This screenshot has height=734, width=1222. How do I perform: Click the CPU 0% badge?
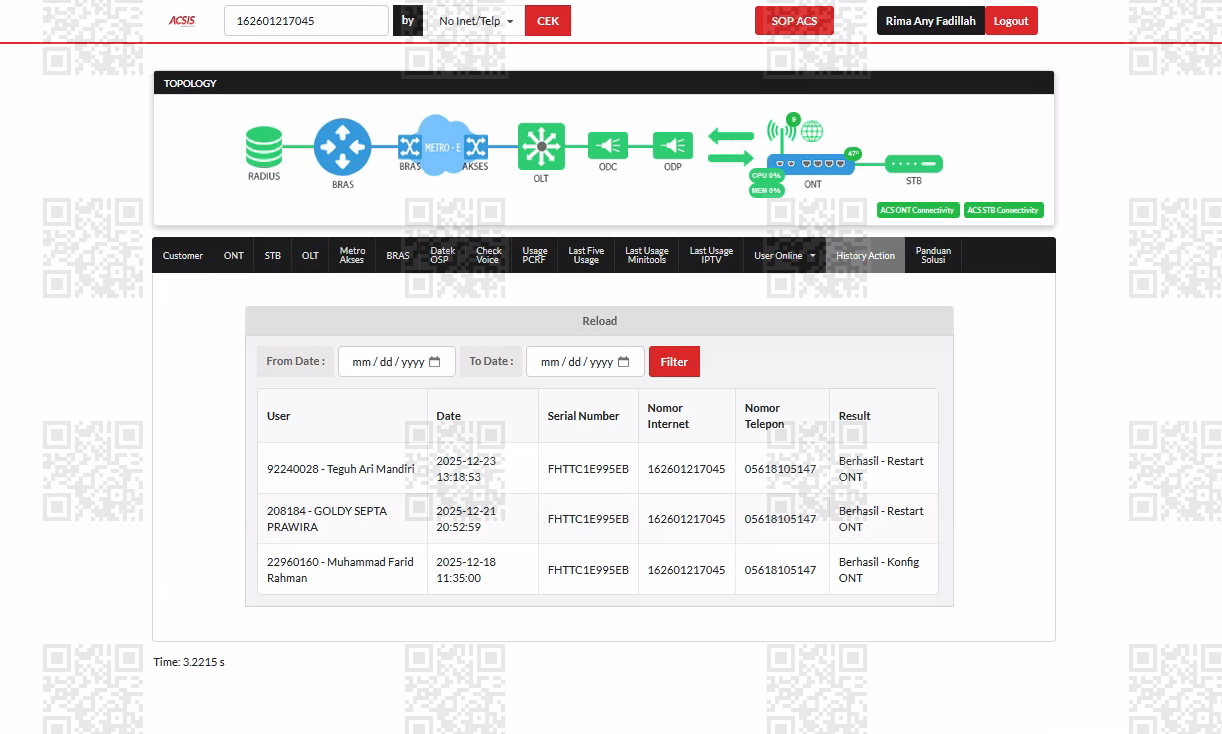(767, 176)
